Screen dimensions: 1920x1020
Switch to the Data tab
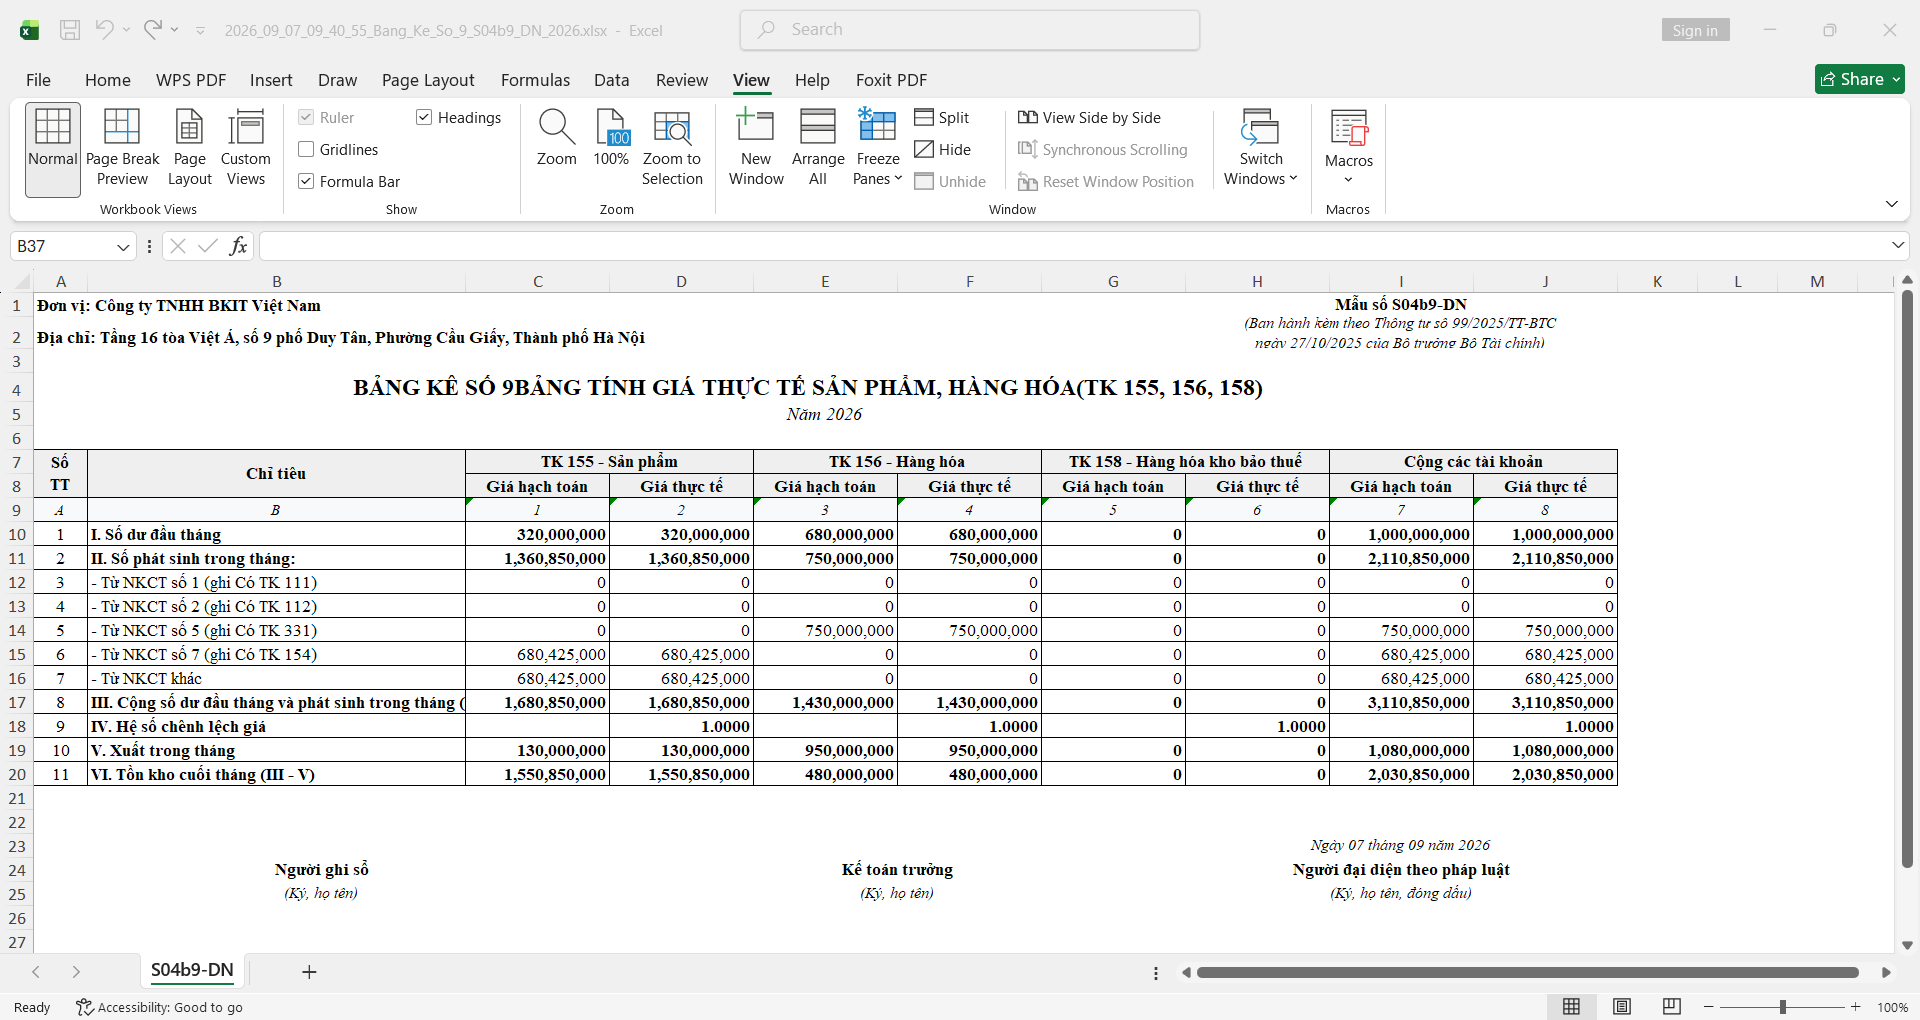coord(611,80)
